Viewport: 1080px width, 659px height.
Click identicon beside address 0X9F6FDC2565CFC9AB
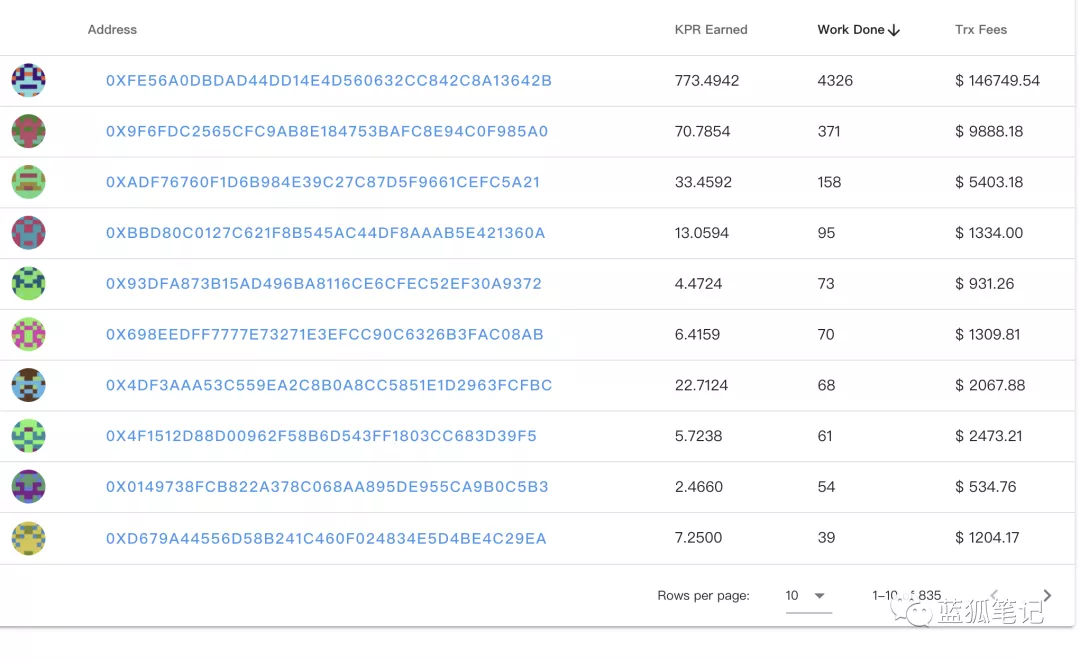pyautogui.click(x=29, y=131)
